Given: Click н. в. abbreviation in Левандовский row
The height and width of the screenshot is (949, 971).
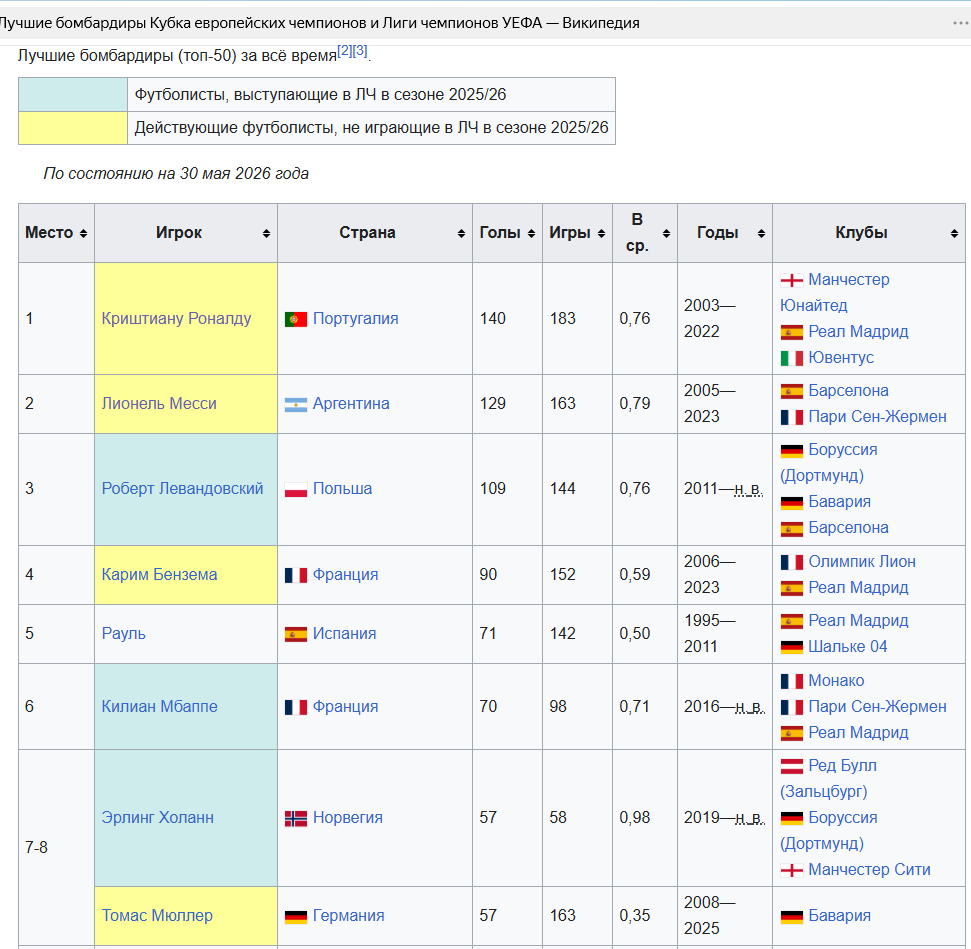Looking at the screenshot, I should pyautogui.click(x=749, y=489).
